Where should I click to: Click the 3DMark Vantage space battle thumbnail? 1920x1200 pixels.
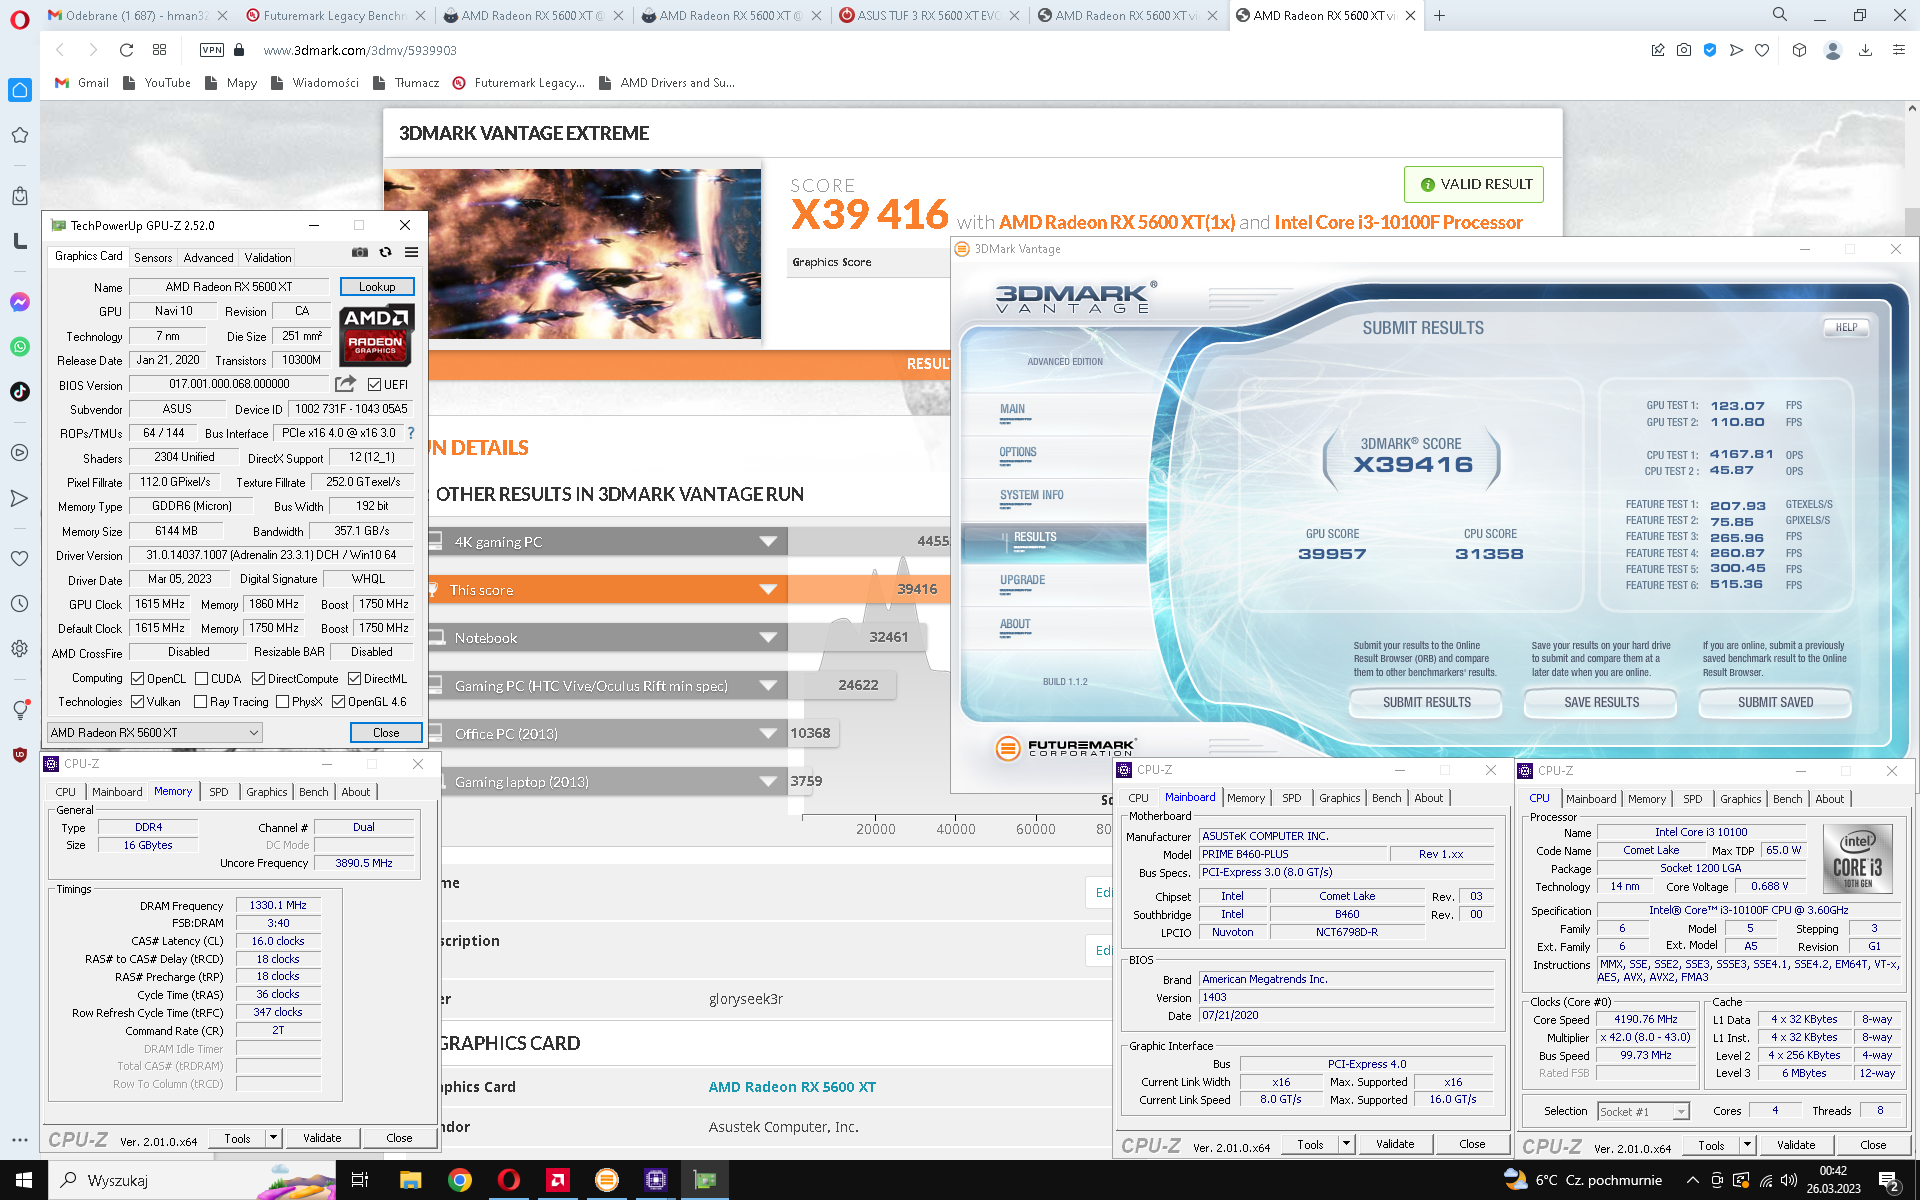click(x=572, y=254)
